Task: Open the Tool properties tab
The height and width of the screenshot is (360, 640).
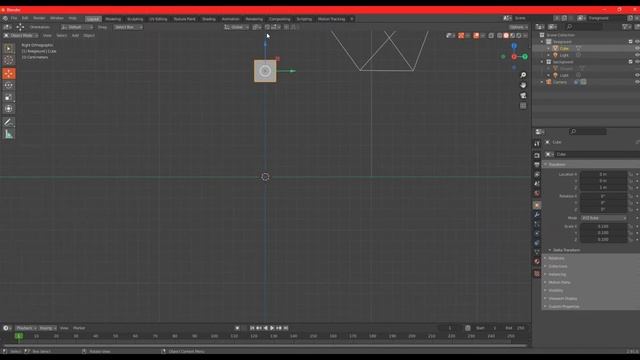Action: point(537,144)
